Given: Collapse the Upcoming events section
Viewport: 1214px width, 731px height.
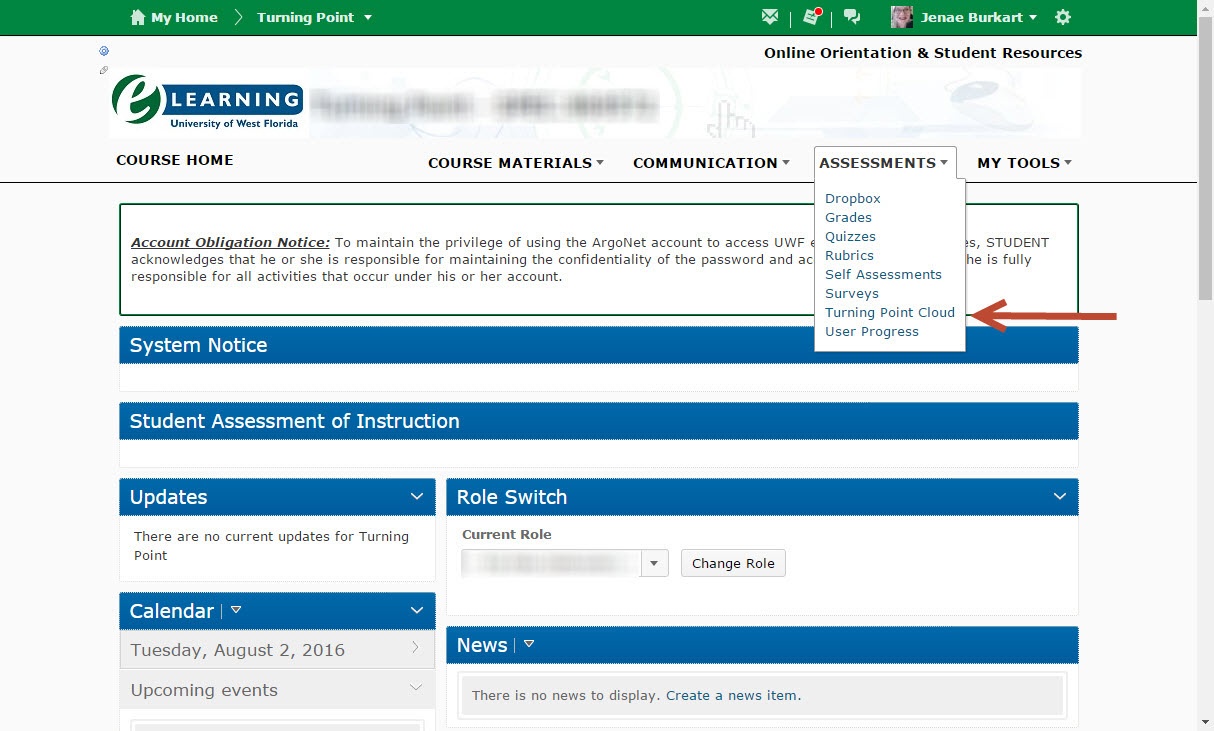Looking at the screenshot, I should point(416,688).
